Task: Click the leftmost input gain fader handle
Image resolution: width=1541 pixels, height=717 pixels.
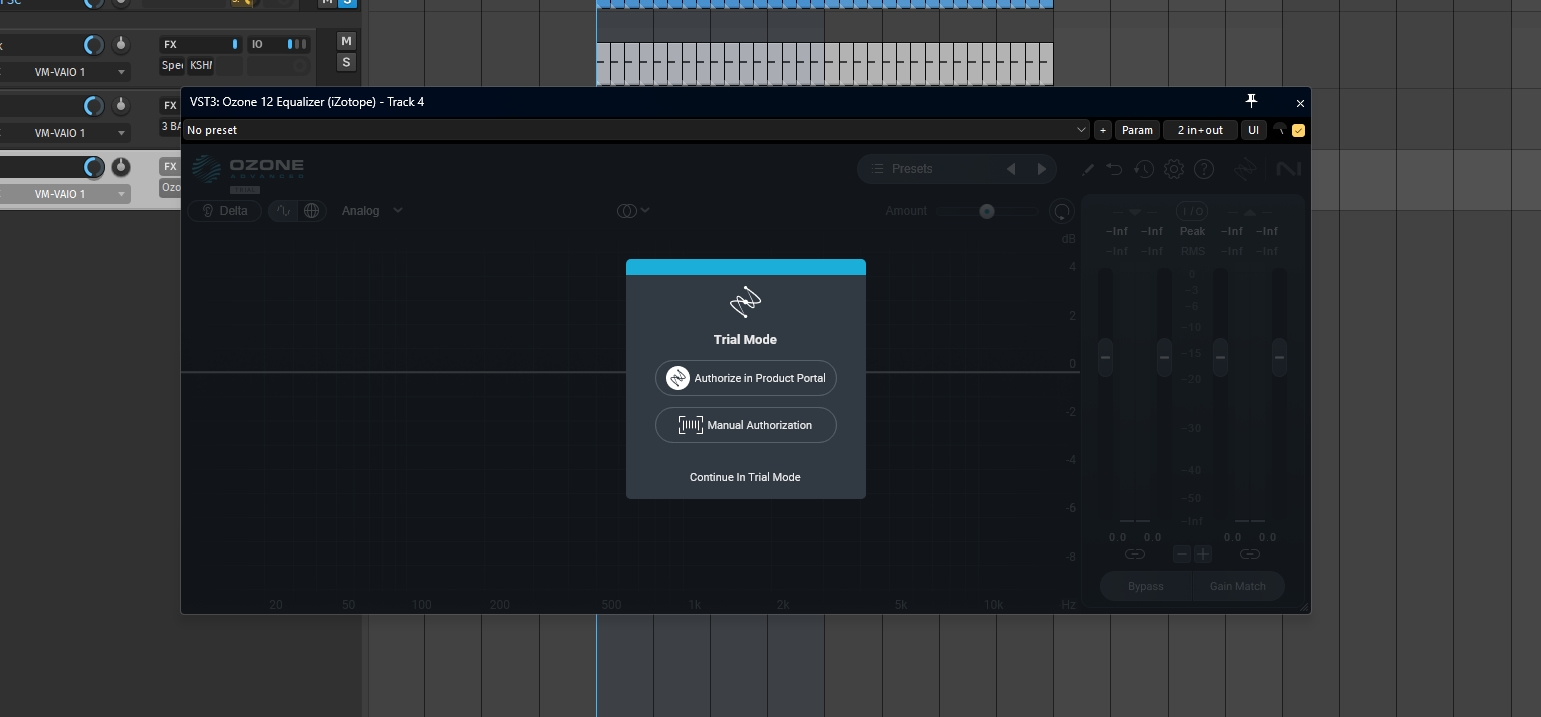Action: click(x=1105, y=357)
